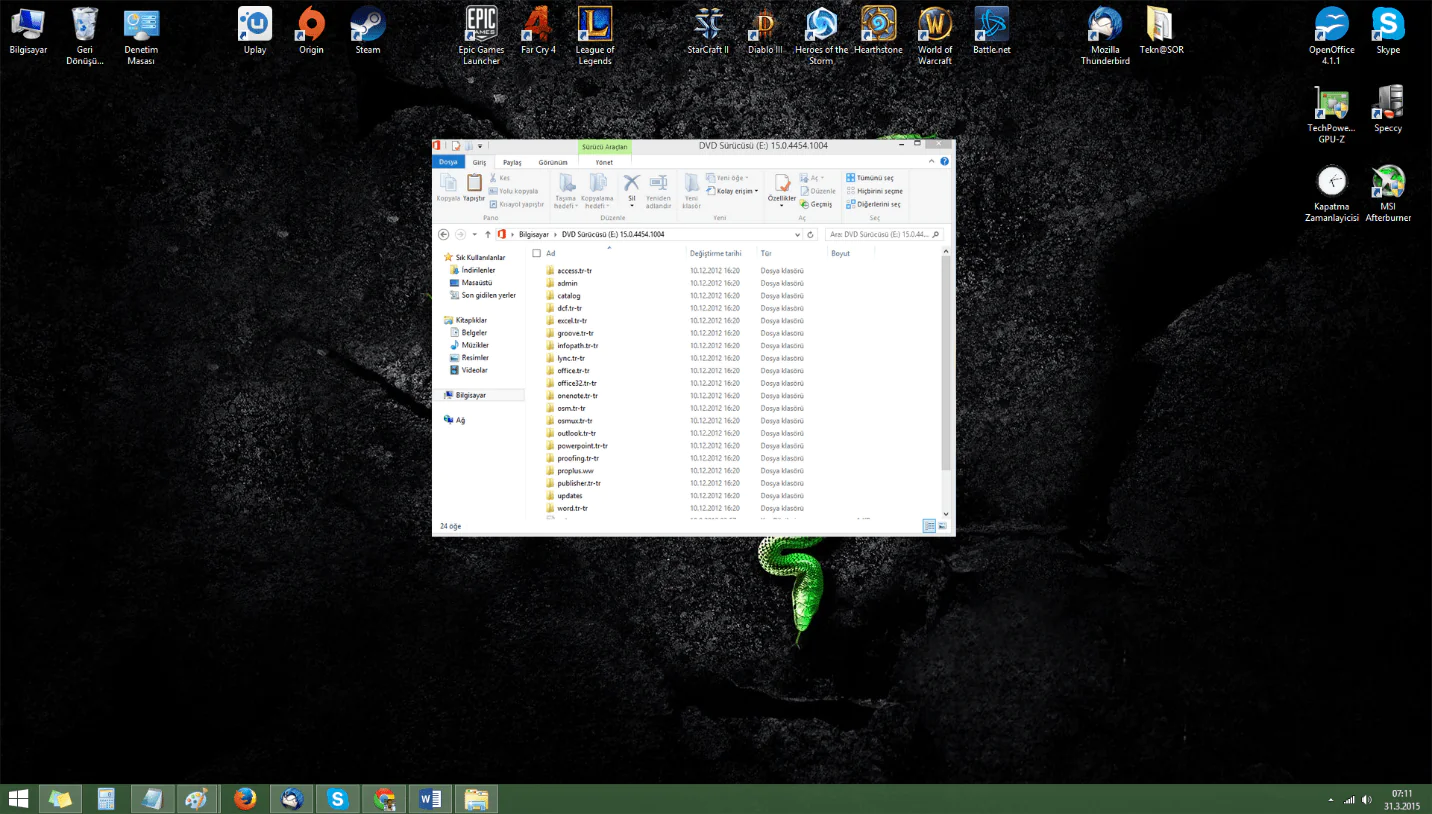
Task: Switch to the Görünüm ribbon tab
Action: (x=552, y=162)
